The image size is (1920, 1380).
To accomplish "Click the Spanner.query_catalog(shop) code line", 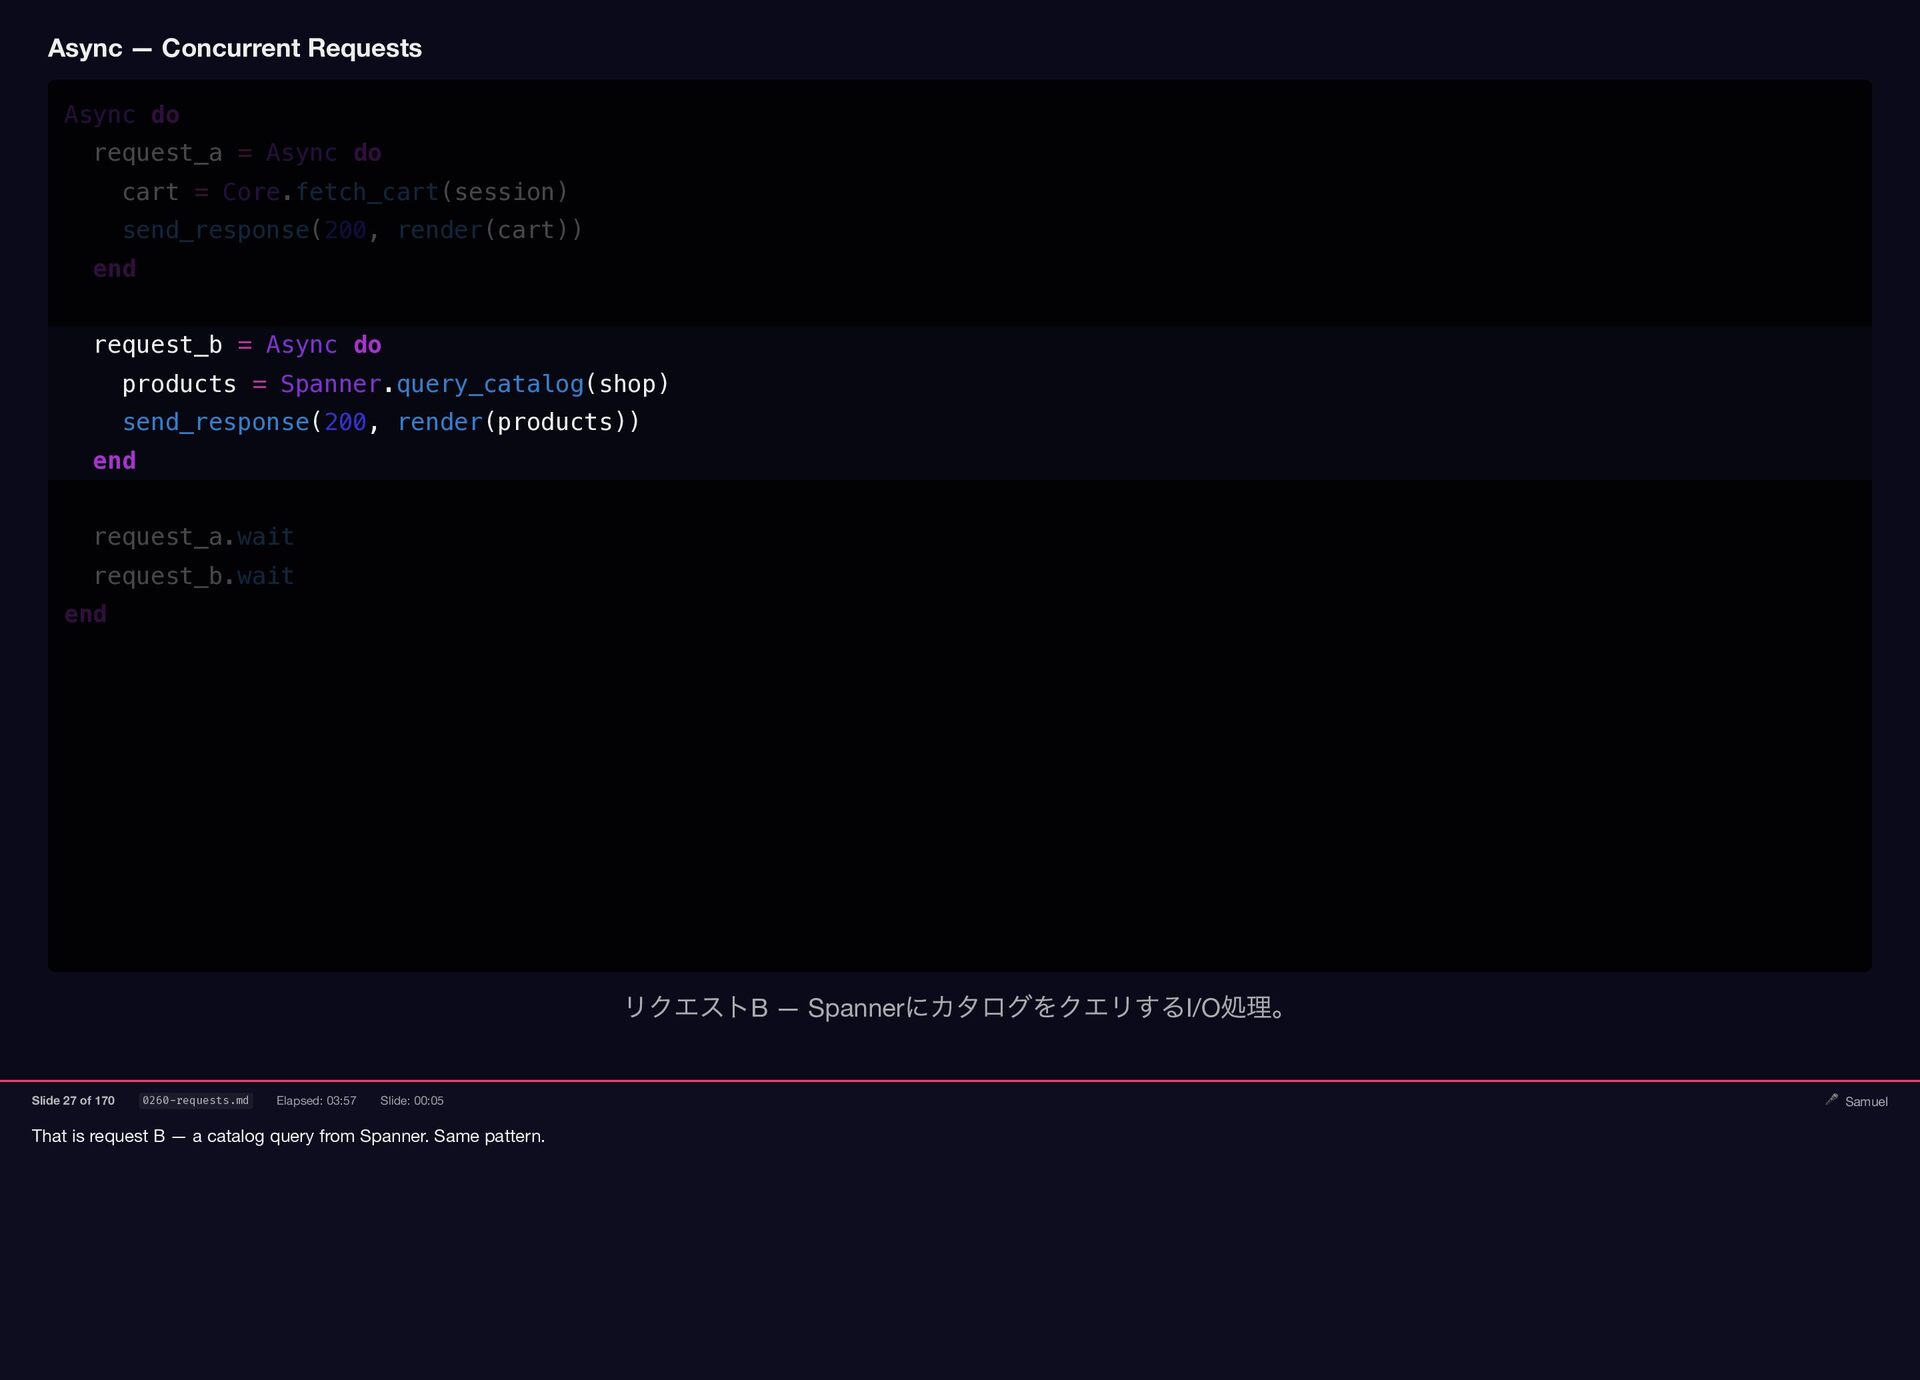I will pyautogui.click(x=395, y=384).
